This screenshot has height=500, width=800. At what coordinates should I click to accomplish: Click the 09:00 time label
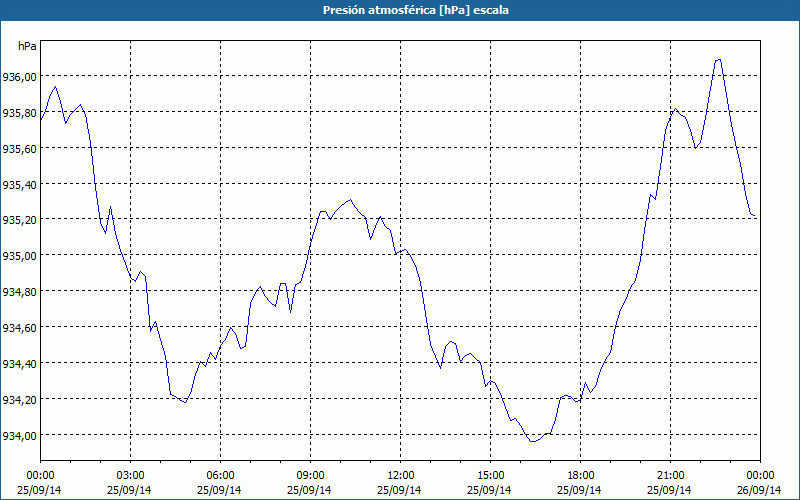click(x=310, y=476)
